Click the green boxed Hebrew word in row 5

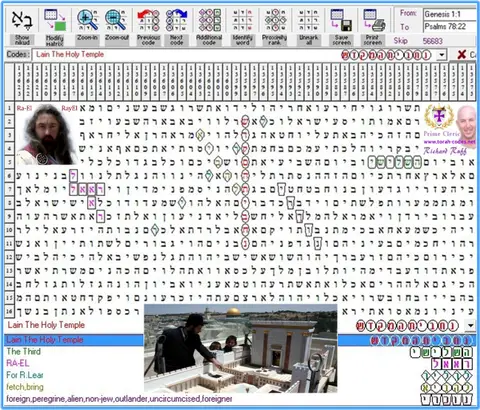pyautogui.click(x=394, y=163)
